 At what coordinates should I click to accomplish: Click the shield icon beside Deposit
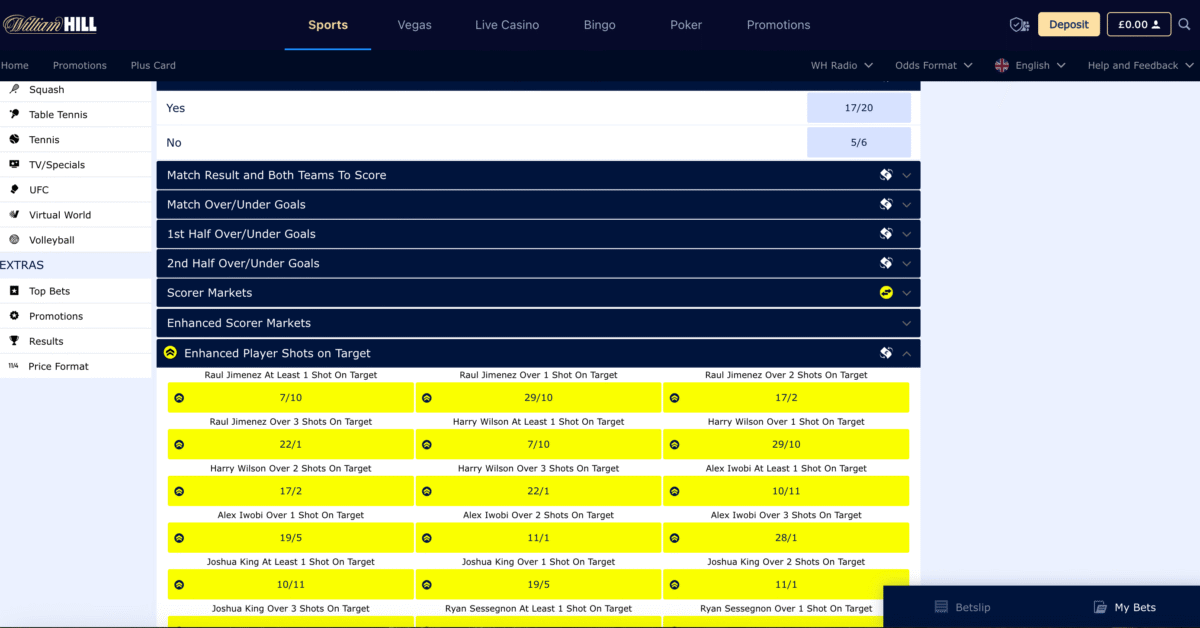1018,25
